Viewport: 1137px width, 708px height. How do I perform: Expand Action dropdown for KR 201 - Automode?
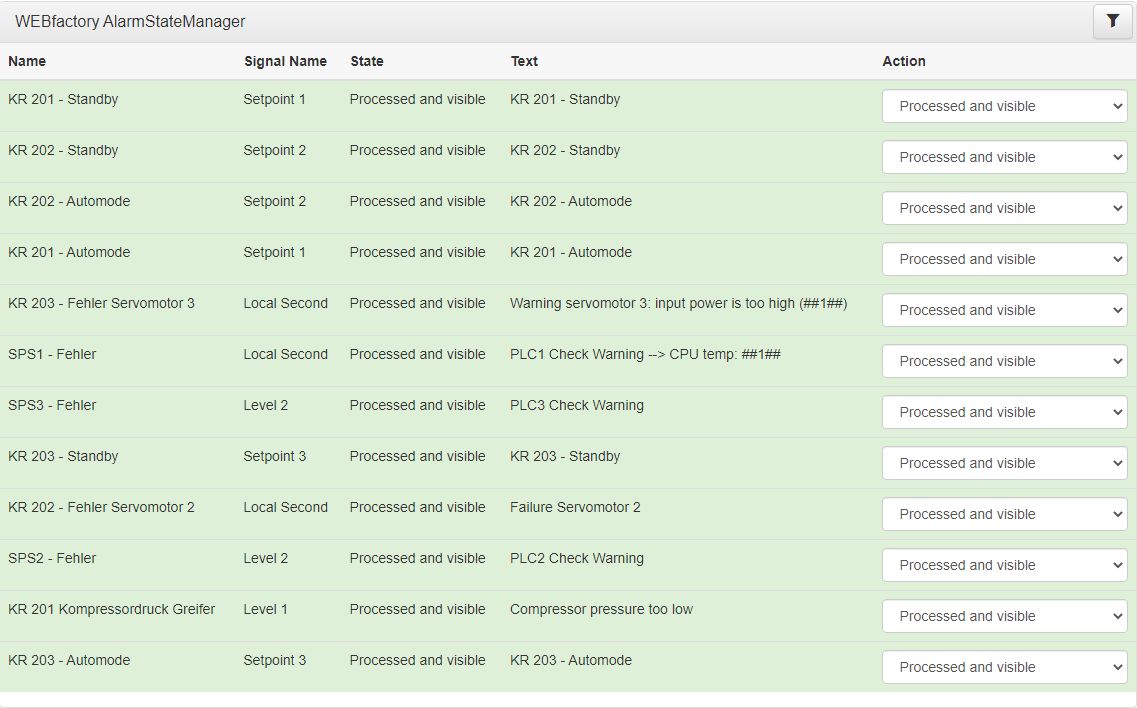coord(1004,259)
